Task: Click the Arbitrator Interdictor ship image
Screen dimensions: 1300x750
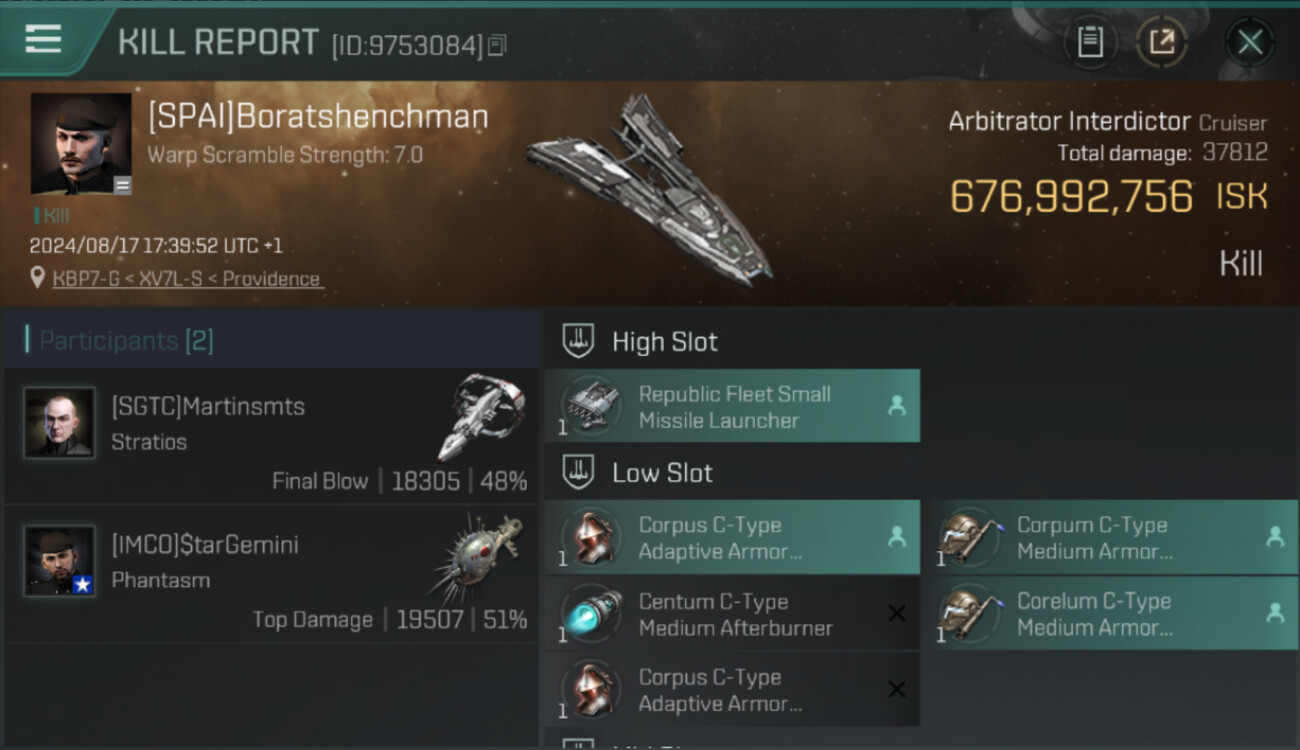Action: [x=650, y=190]
